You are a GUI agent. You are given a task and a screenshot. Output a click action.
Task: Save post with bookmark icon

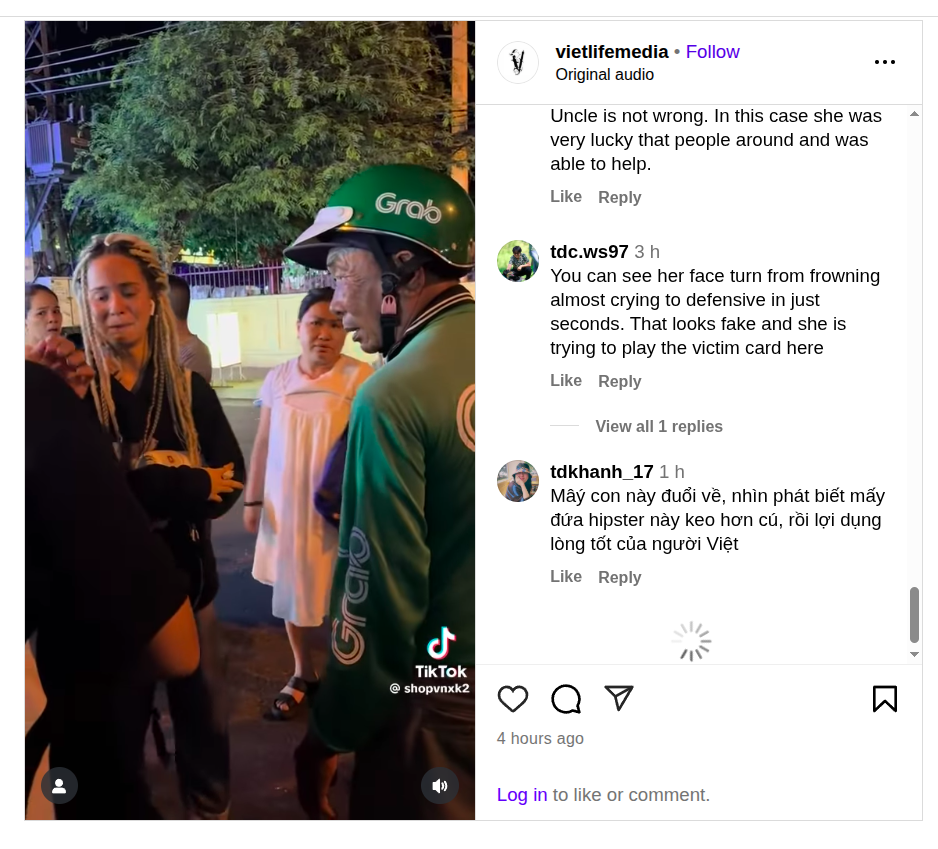point(885,698)
